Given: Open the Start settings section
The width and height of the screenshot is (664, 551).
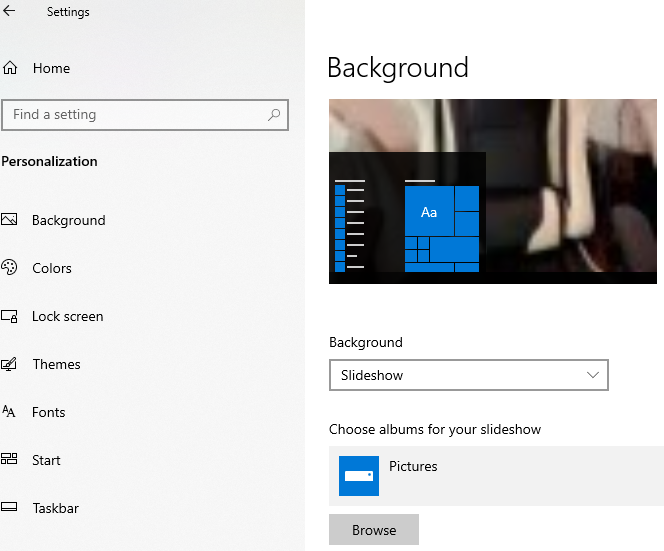Looking at the screenshot, I should pyautogui.click(x=46, y=460).
